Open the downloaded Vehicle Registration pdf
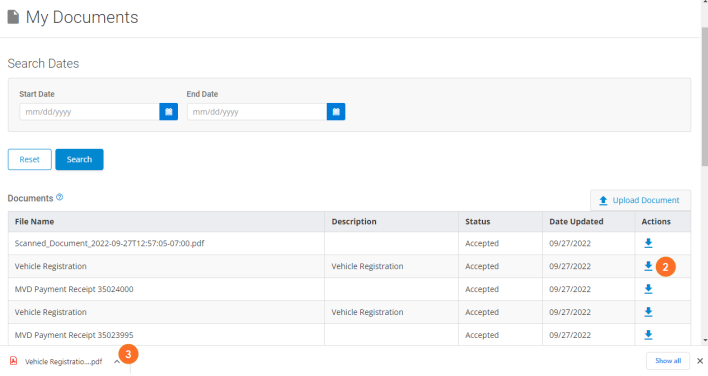 click(x=57, y=362)
